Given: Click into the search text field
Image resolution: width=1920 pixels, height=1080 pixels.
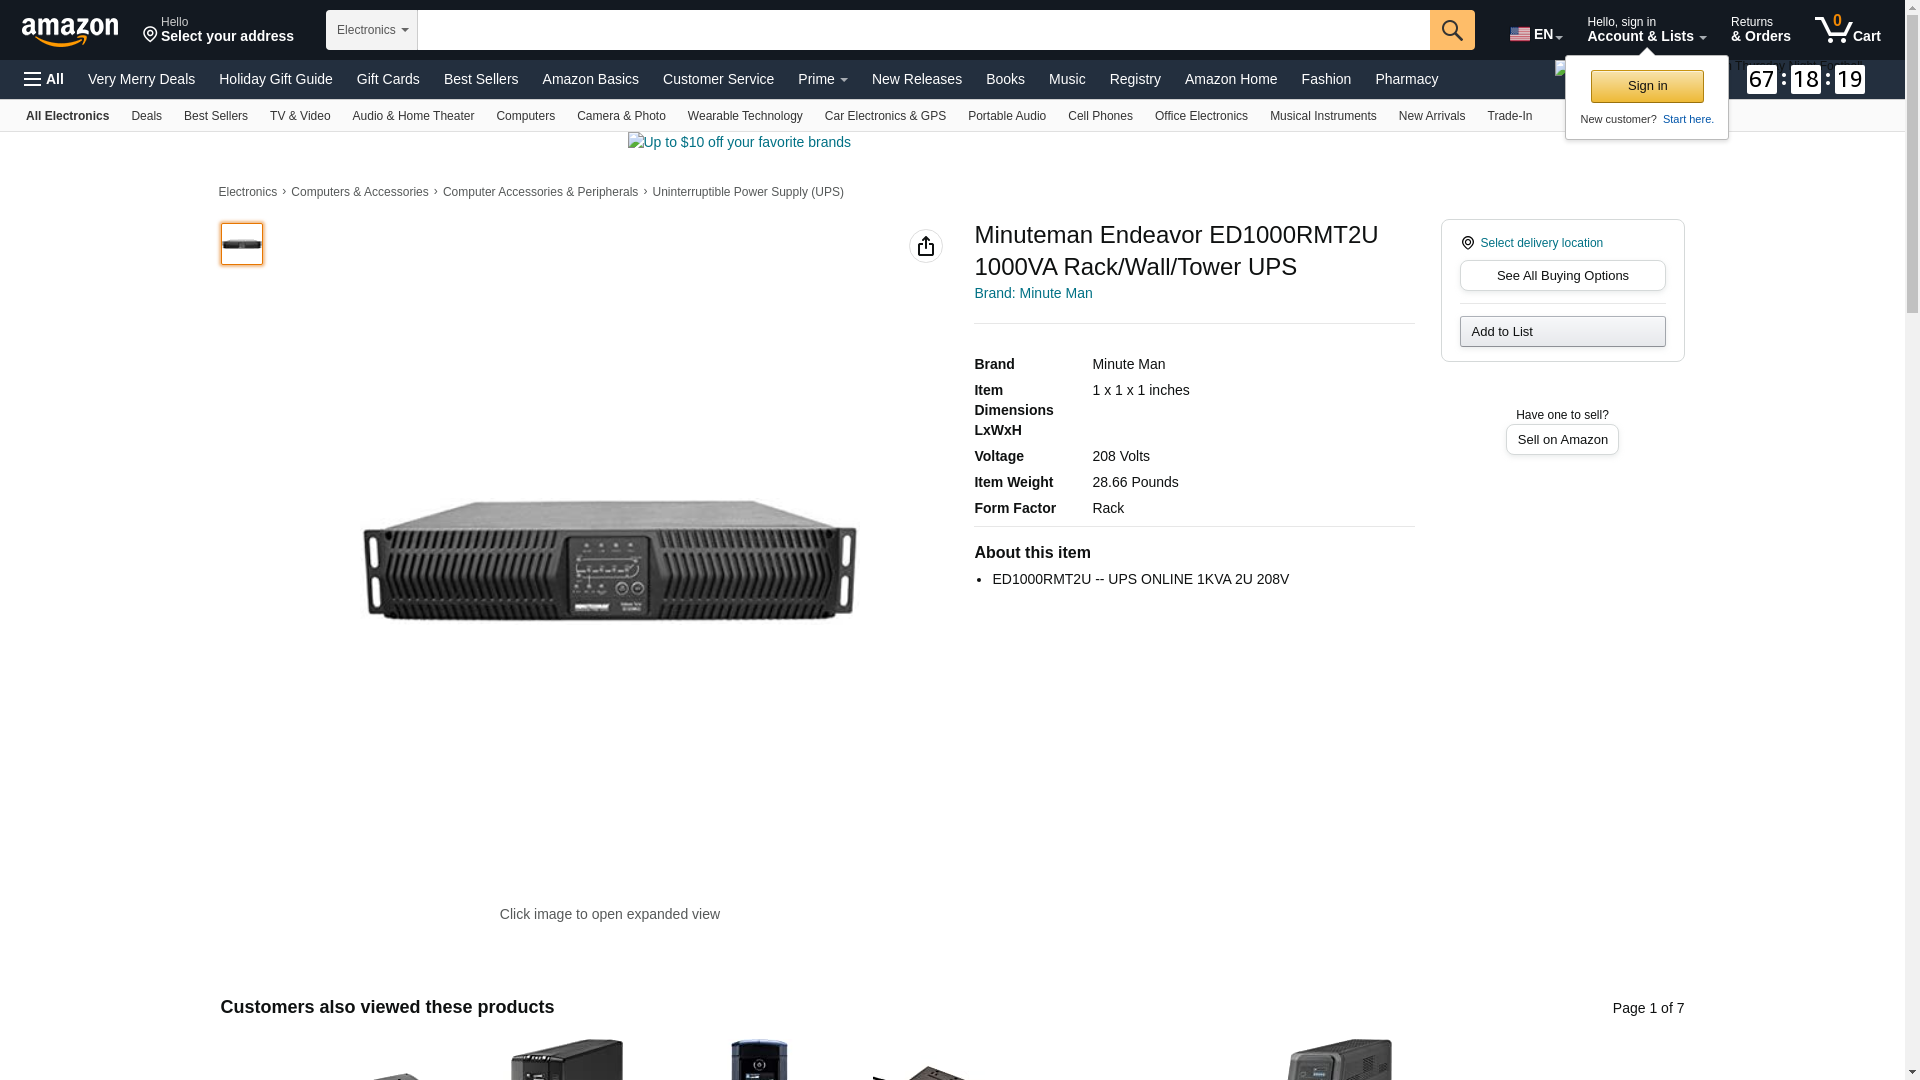Looking at the screenshot, I should click(922, 30).
